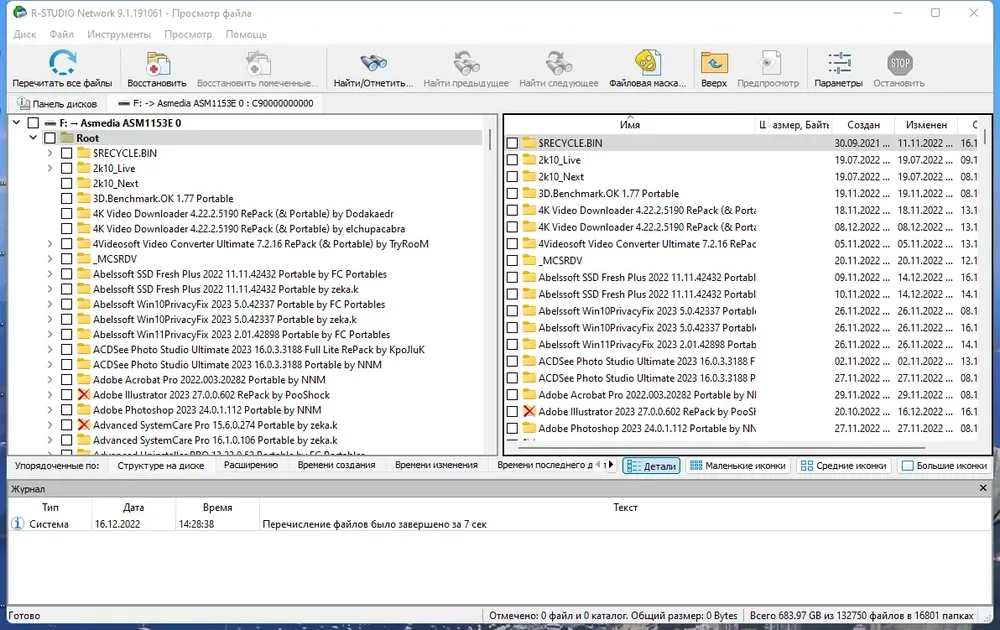Click the R-STUDIO application logo icon
The width and height of the screenshot is (1000, 630).
coord(19,12)
